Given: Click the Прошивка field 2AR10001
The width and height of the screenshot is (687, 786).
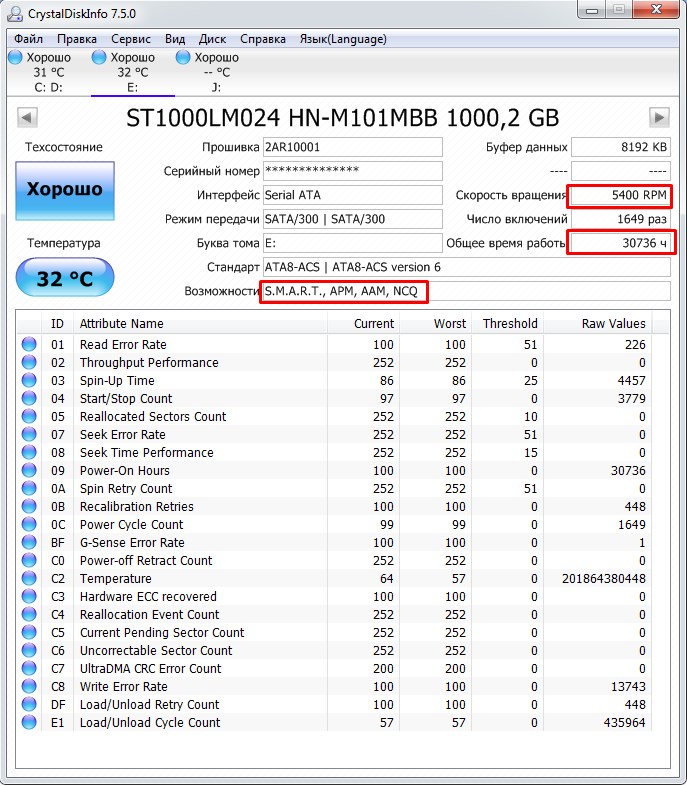Looking at the screenshot, I should [x=353, y=147].
